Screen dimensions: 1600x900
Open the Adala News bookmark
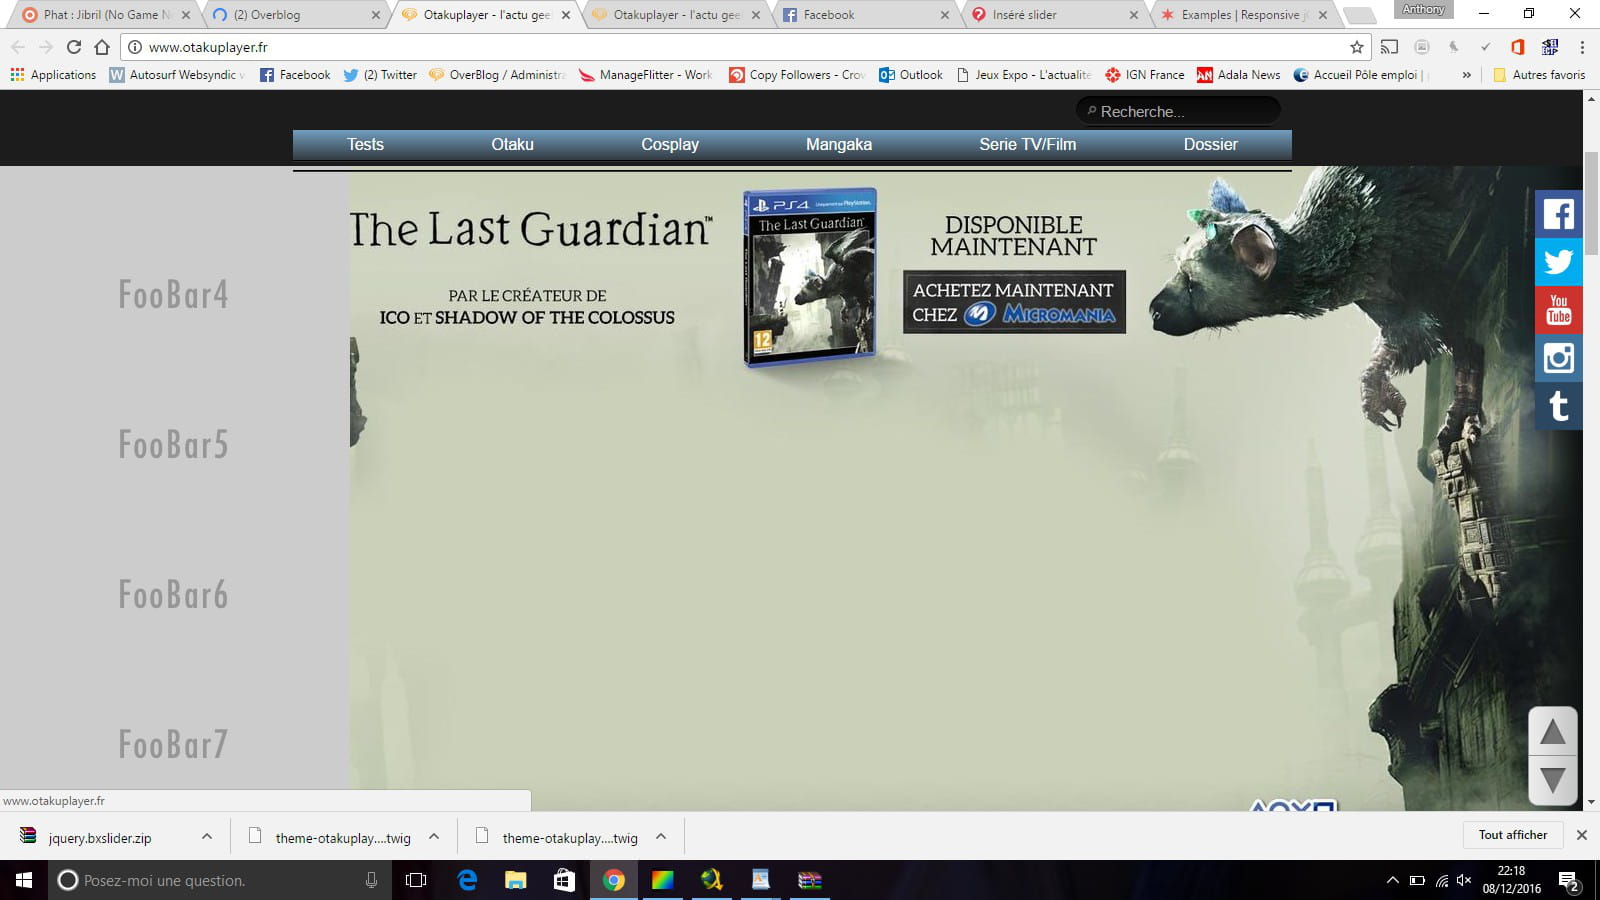pyautogui.click(x=1238, y=75)
